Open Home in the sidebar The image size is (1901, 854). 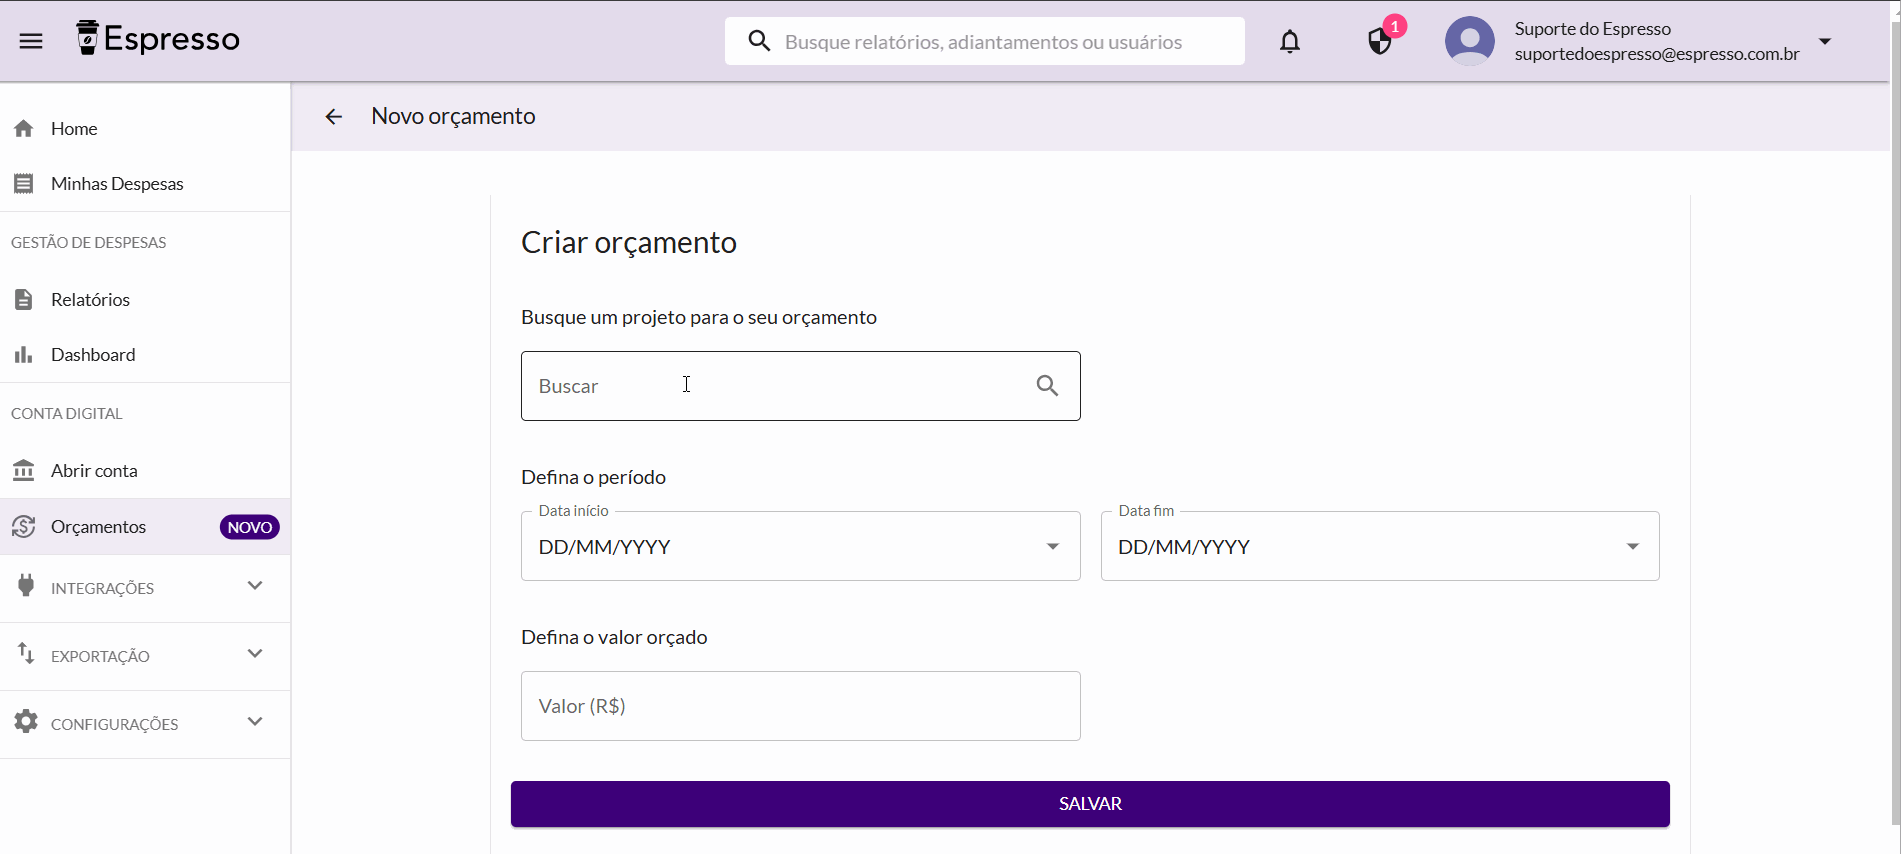[145, 128]
